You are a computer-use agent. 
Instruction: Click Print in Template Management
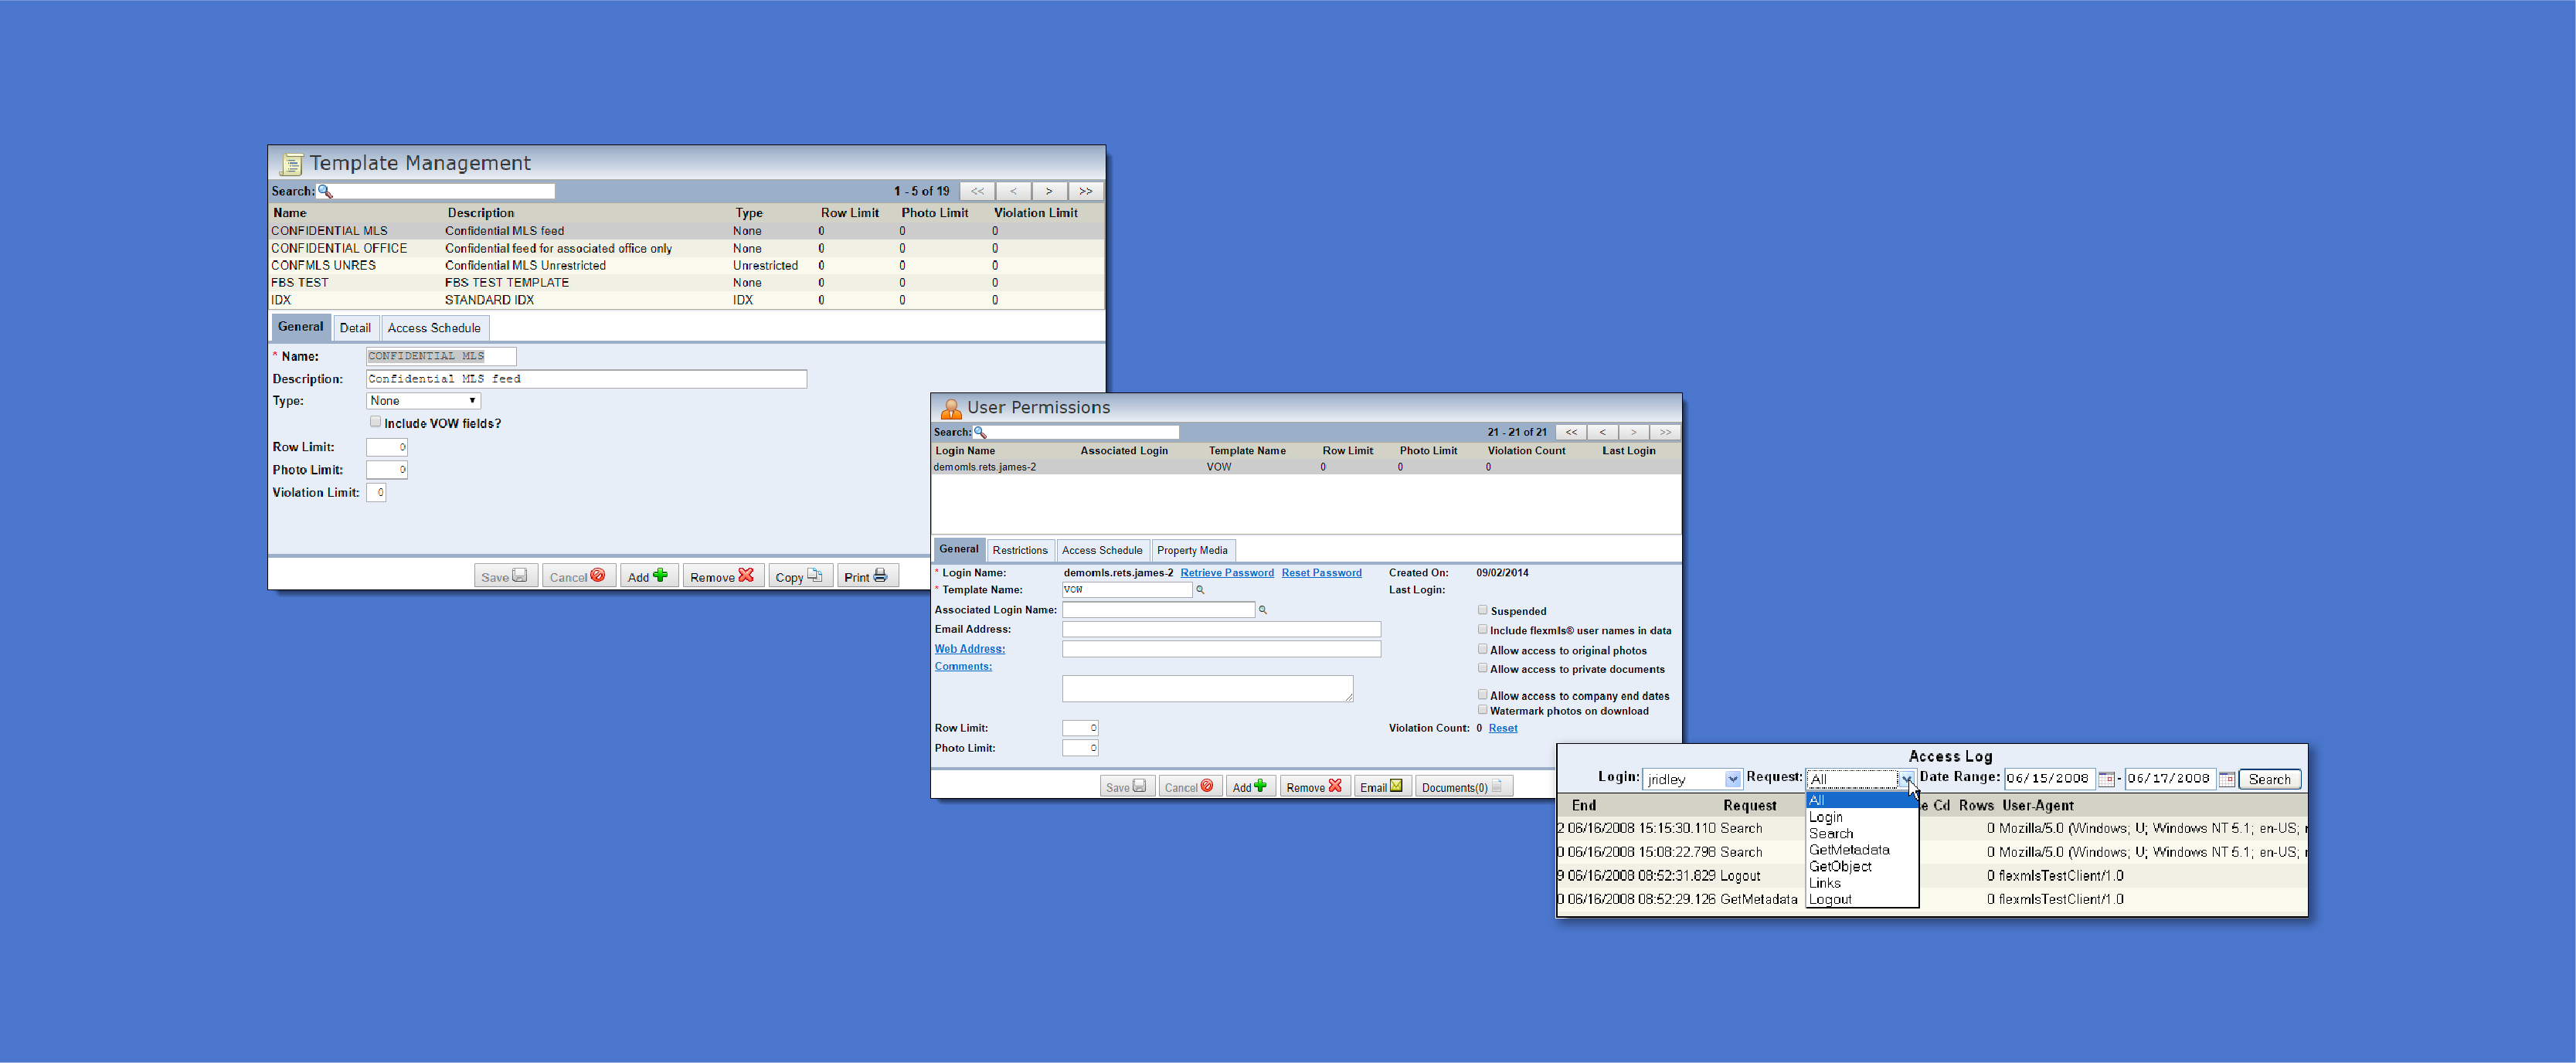[867, 577]
